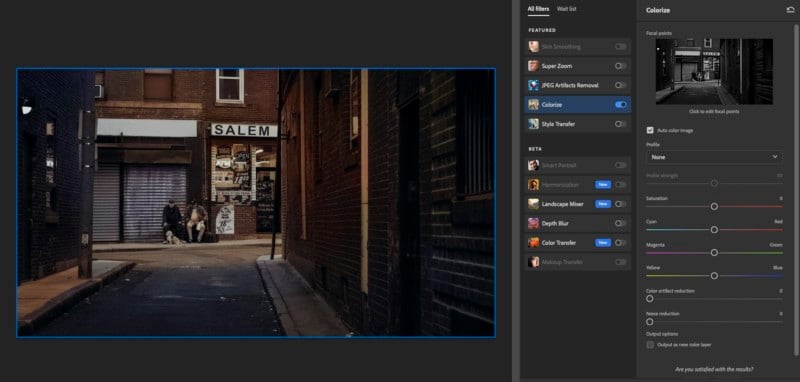The height and width of the screenshot is (382, 800).
Task: Toggle the Makeup Transfer switch
Action: [x=620, y=262]
